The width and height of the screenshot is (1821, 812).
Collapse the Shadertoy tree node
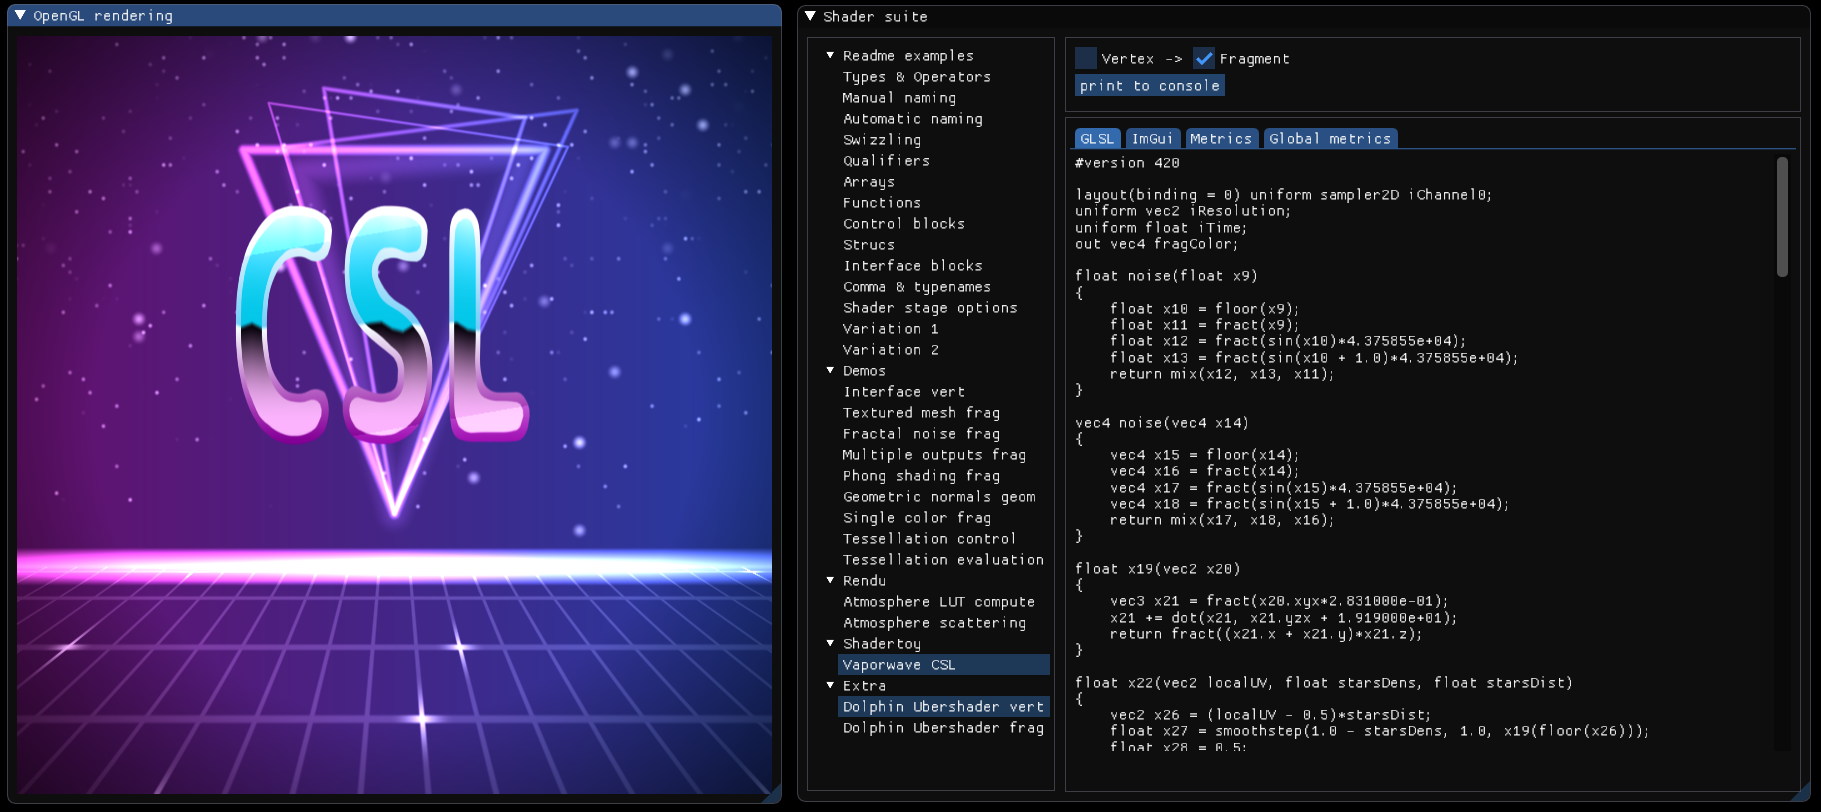tap(830, 643)
